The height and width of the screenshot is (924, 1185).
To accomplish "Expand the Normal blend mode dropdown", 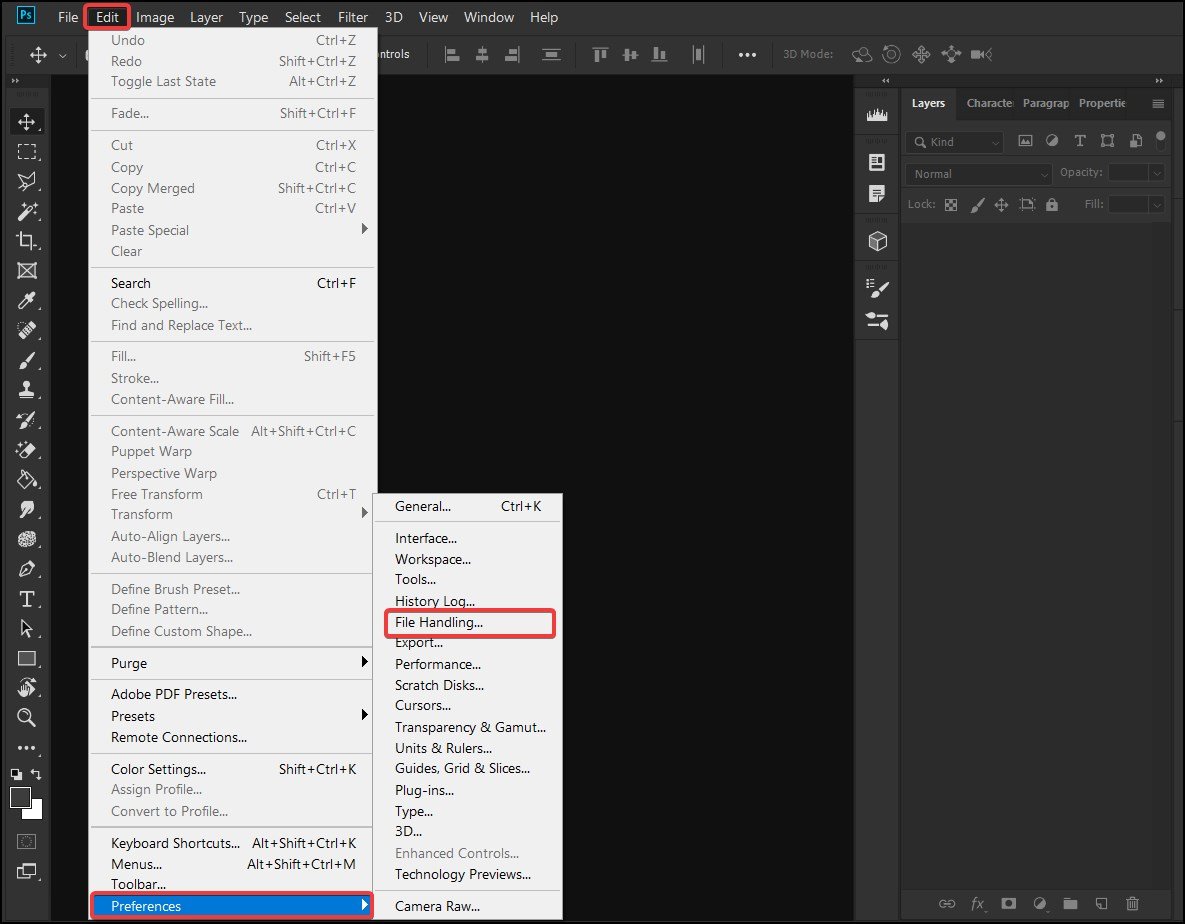I will coord(979,174).
